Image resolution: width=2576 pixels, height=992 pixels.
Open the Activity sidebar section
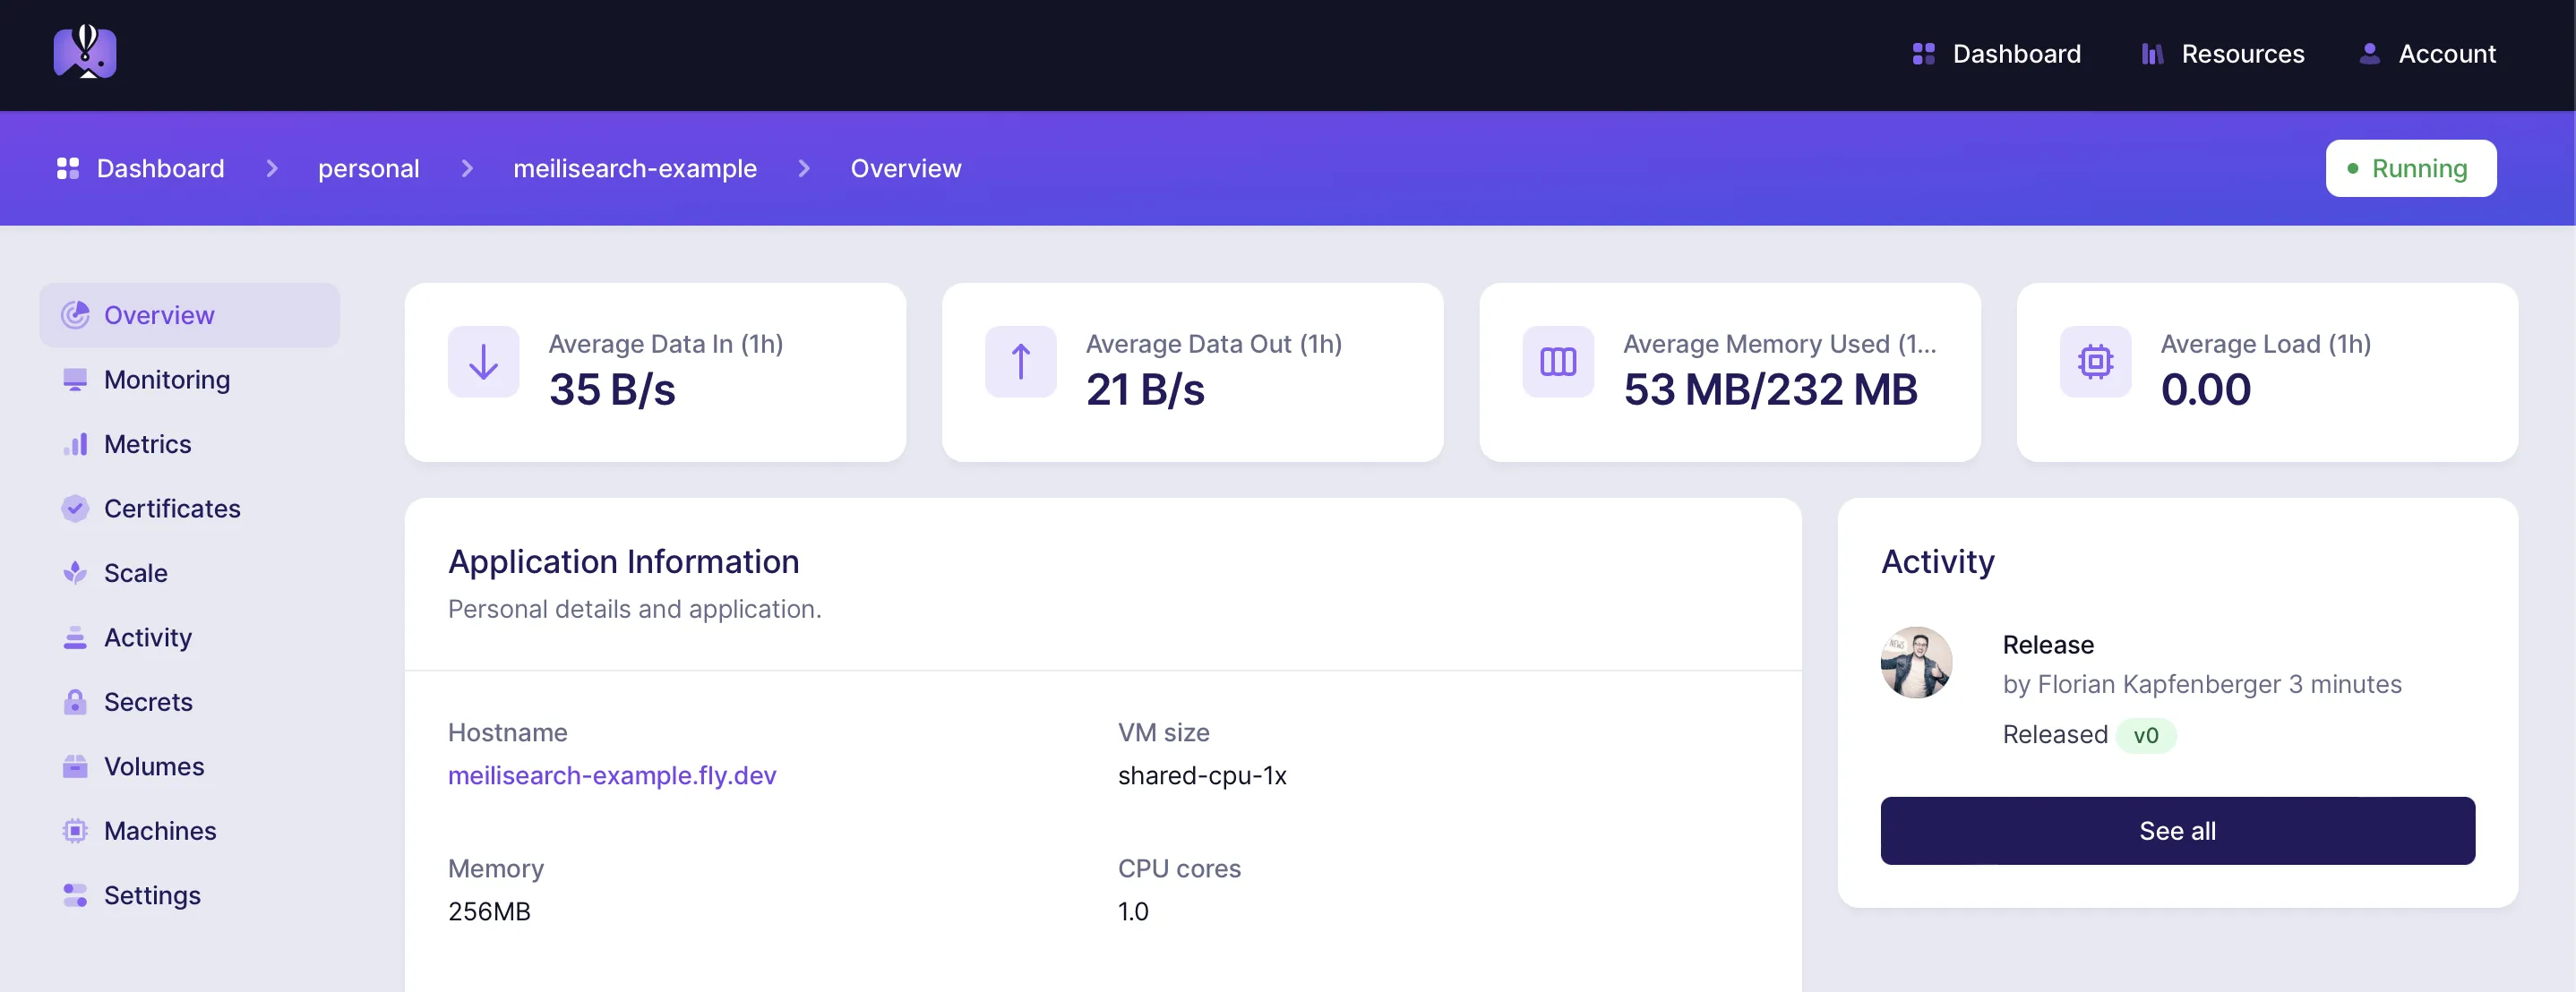190,637
